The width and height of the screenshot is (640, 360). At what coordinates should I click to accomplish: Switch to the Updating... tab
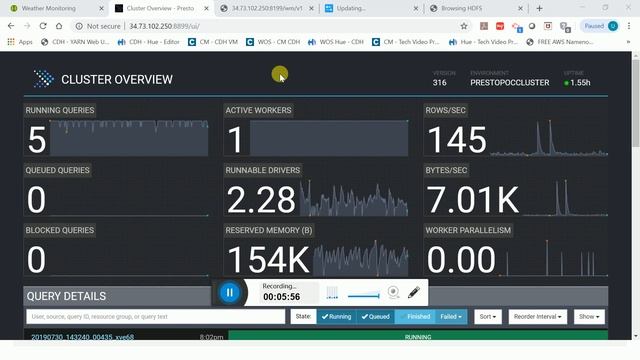click(351, 8)
